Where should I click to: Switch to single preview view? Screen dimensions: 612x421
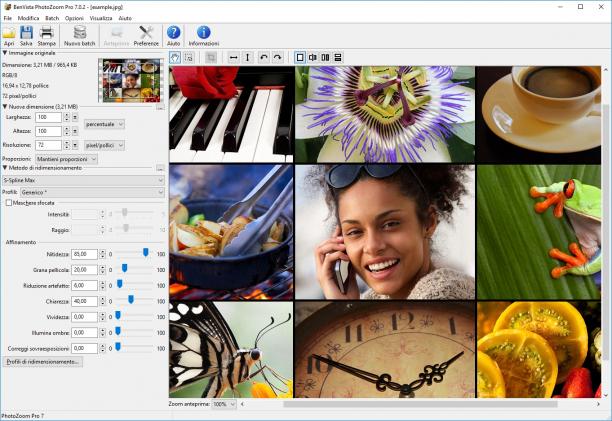click(x=300, y=58)
